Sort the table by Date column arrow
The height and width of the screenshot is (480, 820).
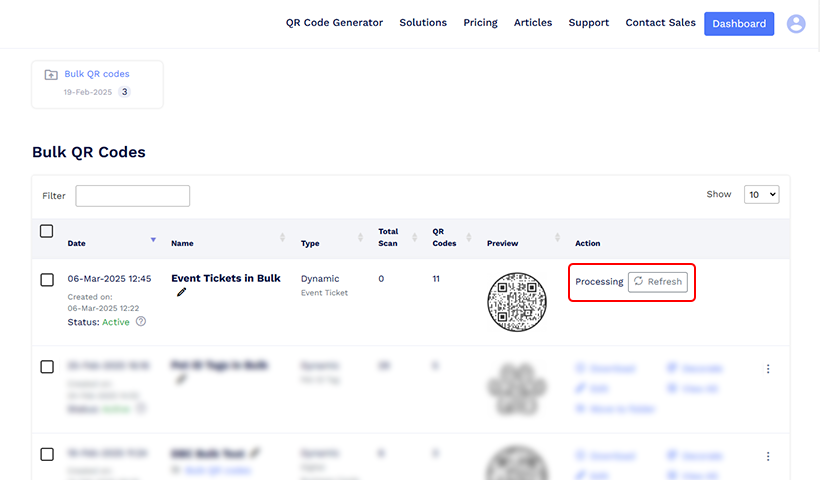coord(153,239)
